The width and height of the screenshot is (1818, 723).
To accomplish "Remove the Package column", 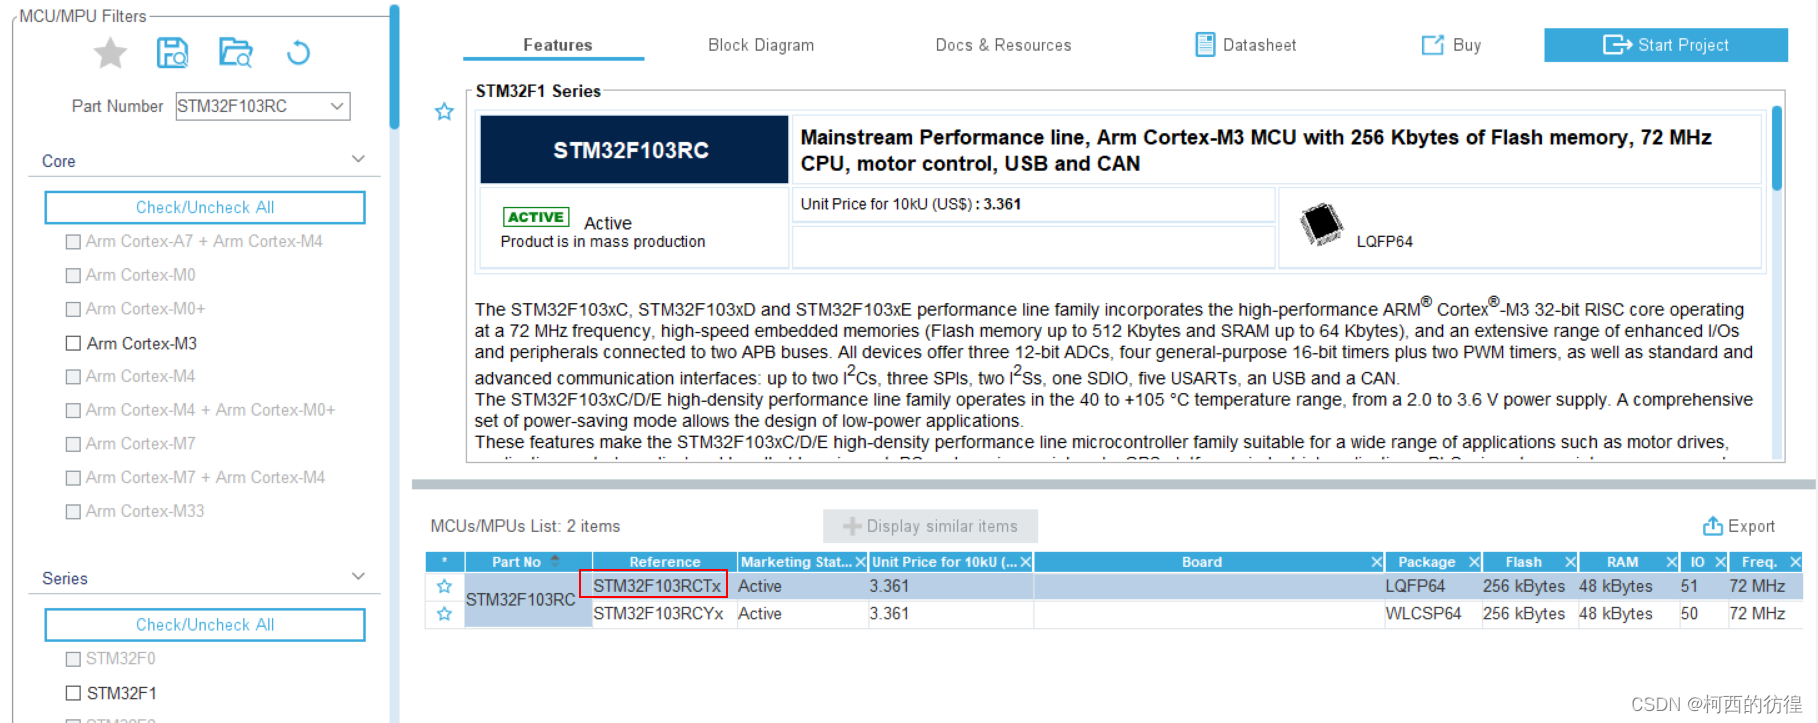I will pyautogui.click(x=1474, y=562).
